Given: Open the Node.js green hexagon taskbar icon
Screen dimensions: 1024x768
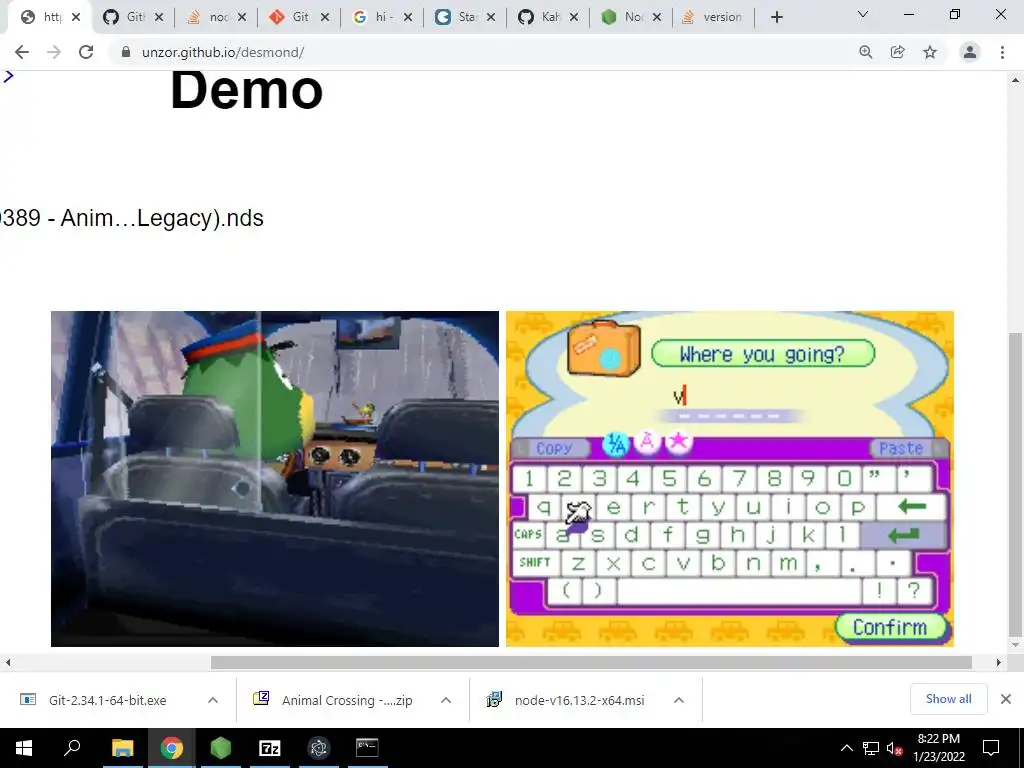Looking at the screenshot, I should (x=221, y=748).
